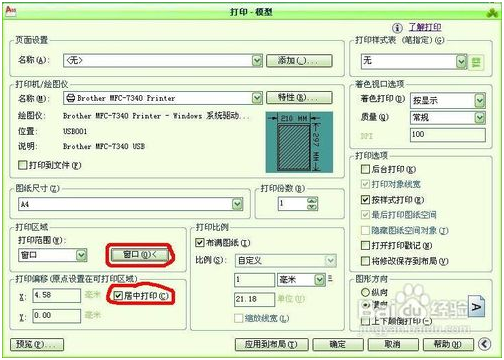This screenshot has width=504, height=360.
Task: Click the AutoCAD logo in the title bar
Action: point(11,11)
